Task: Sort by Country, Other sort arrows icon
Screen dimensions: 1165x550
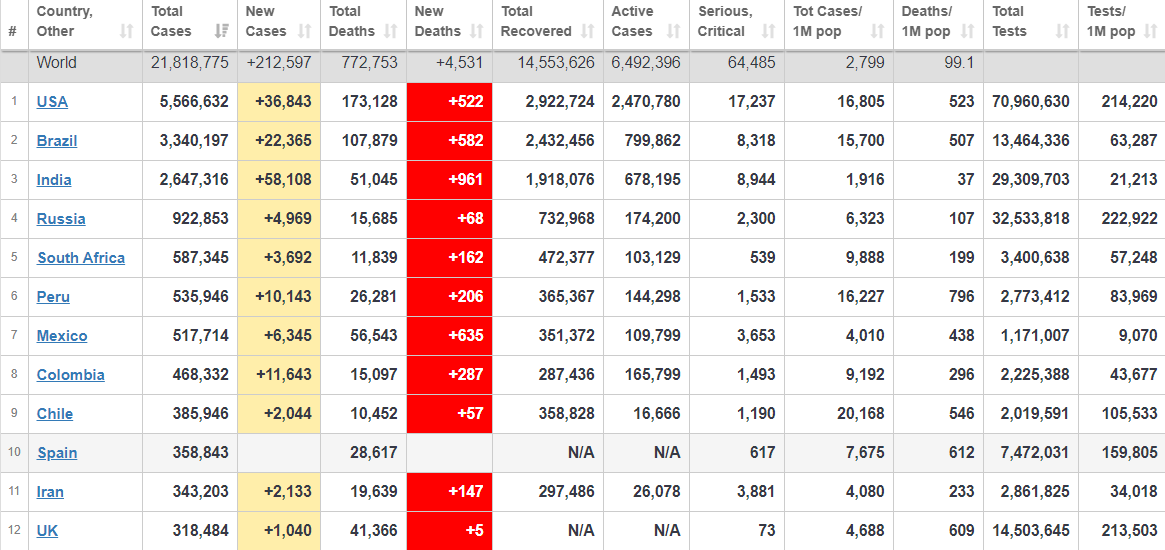Action: [126, 31]
